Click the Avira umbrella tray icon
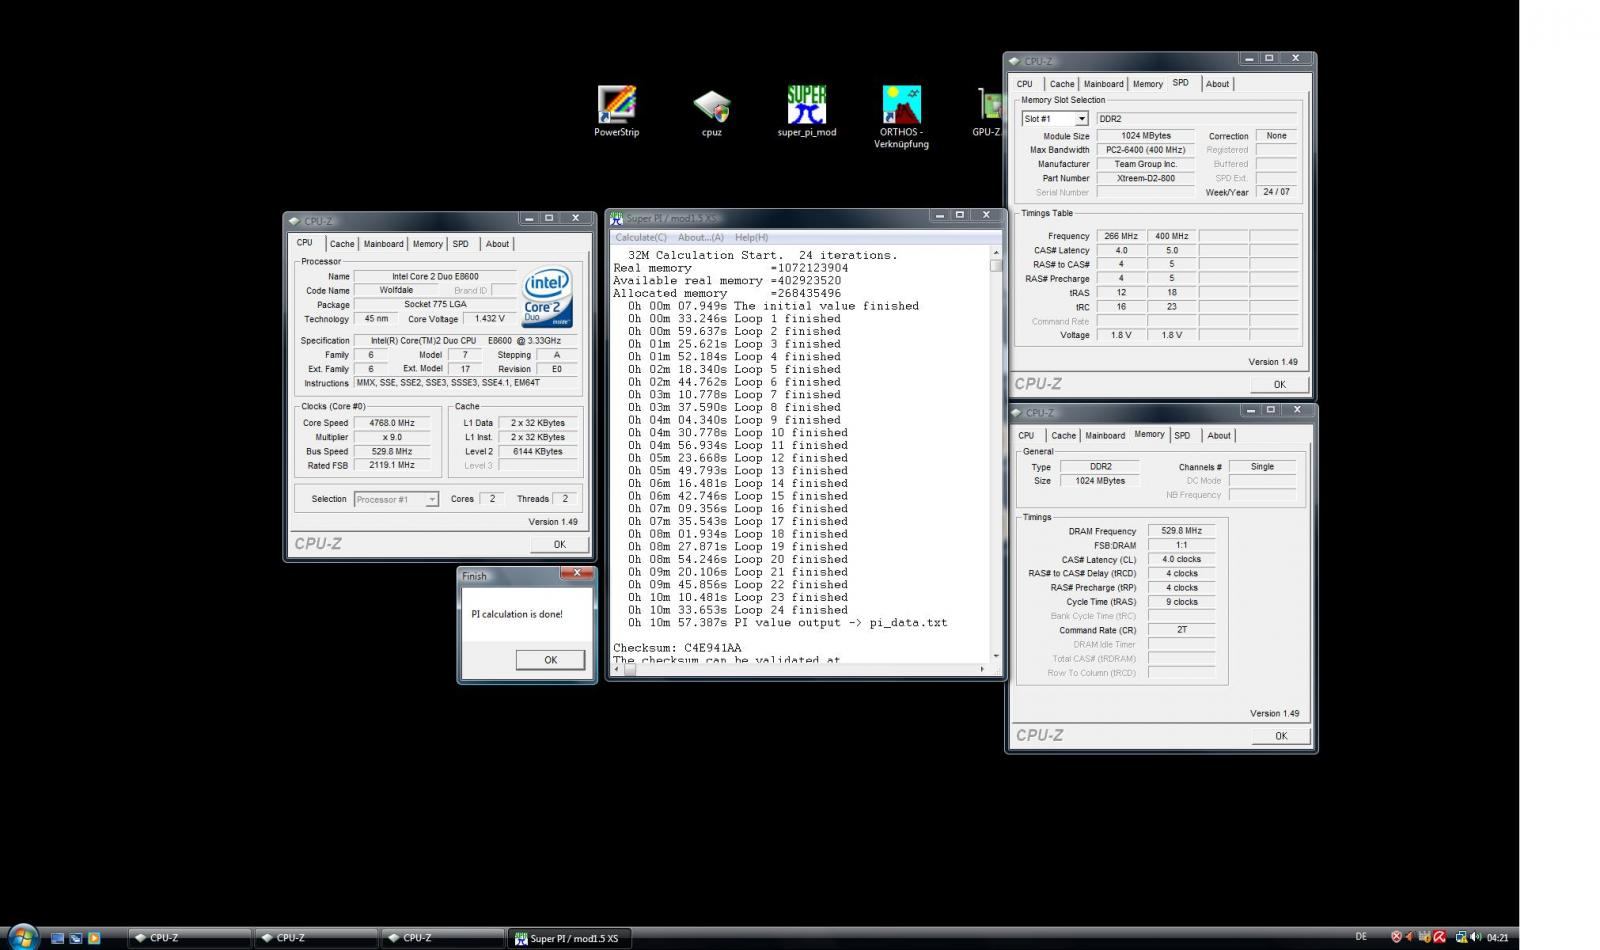 pyautogui.click(x=1440, y=937)
